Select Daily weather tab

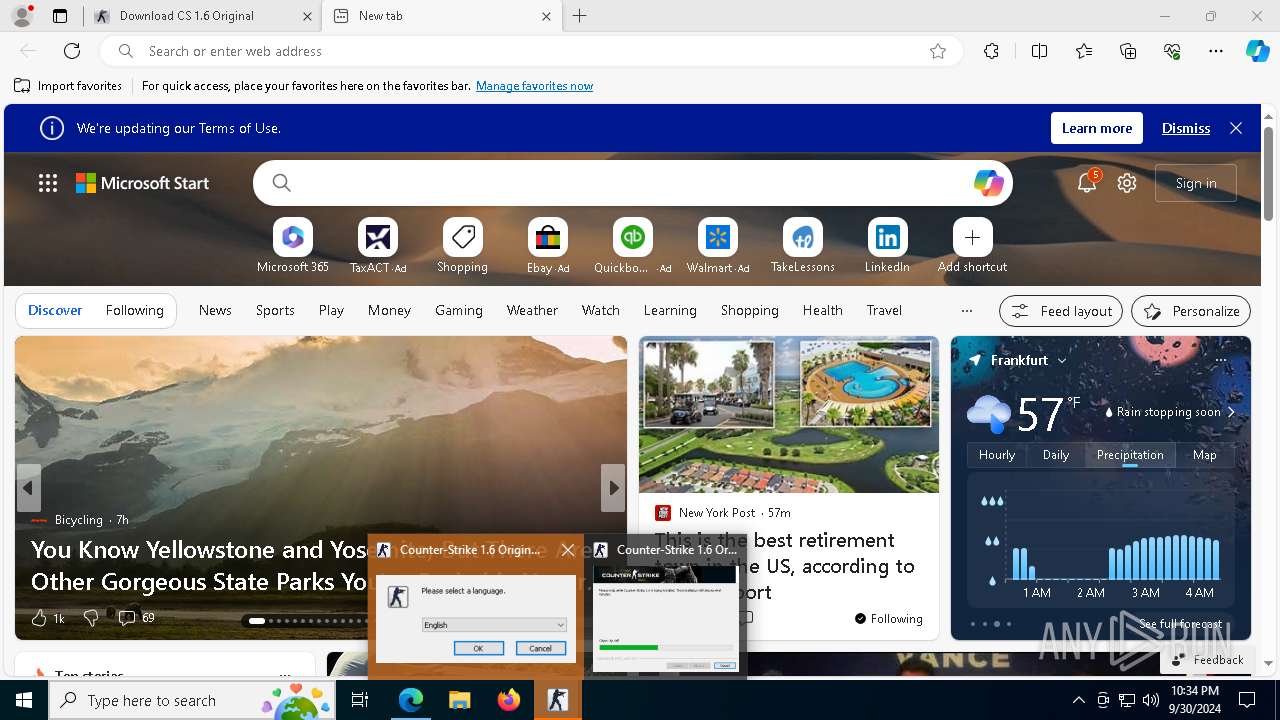coord(1056,455)
